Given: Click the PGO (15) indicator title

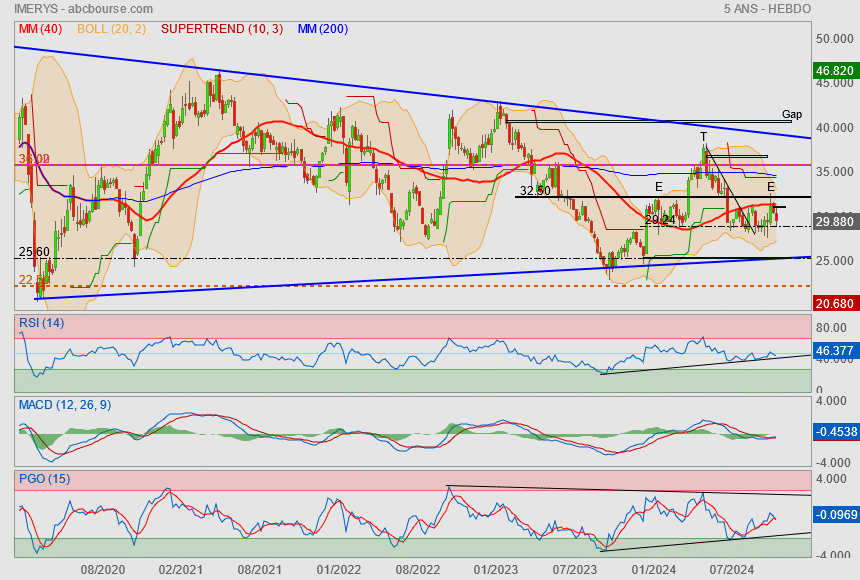Looking at the screenshot, I should (44, 478).
